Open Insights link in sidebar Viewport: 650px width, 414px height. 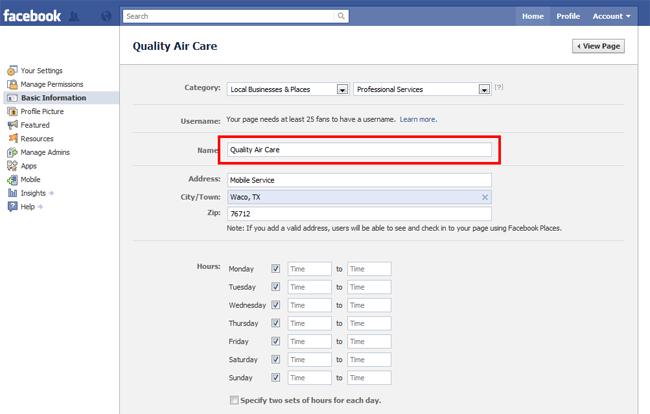(x=33, y=193)
